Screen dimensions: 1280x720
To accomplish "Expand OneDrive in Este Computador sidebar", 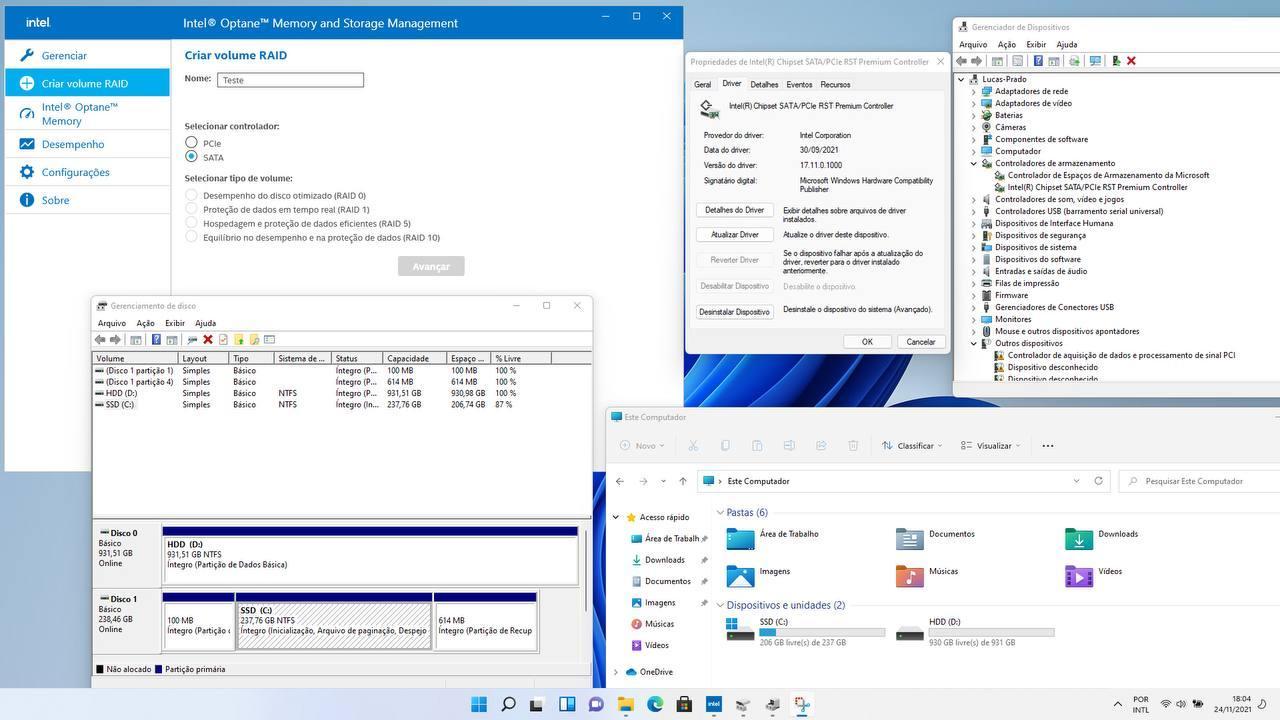I will coord(616,672).
